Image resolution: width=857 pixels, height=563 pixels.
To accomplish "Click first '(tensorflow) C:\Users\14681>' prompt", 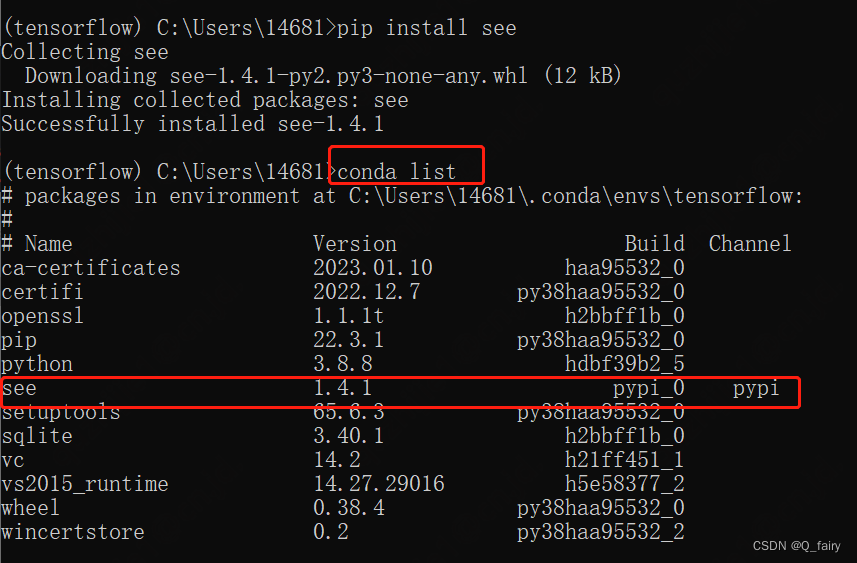I will click(168, 27).
